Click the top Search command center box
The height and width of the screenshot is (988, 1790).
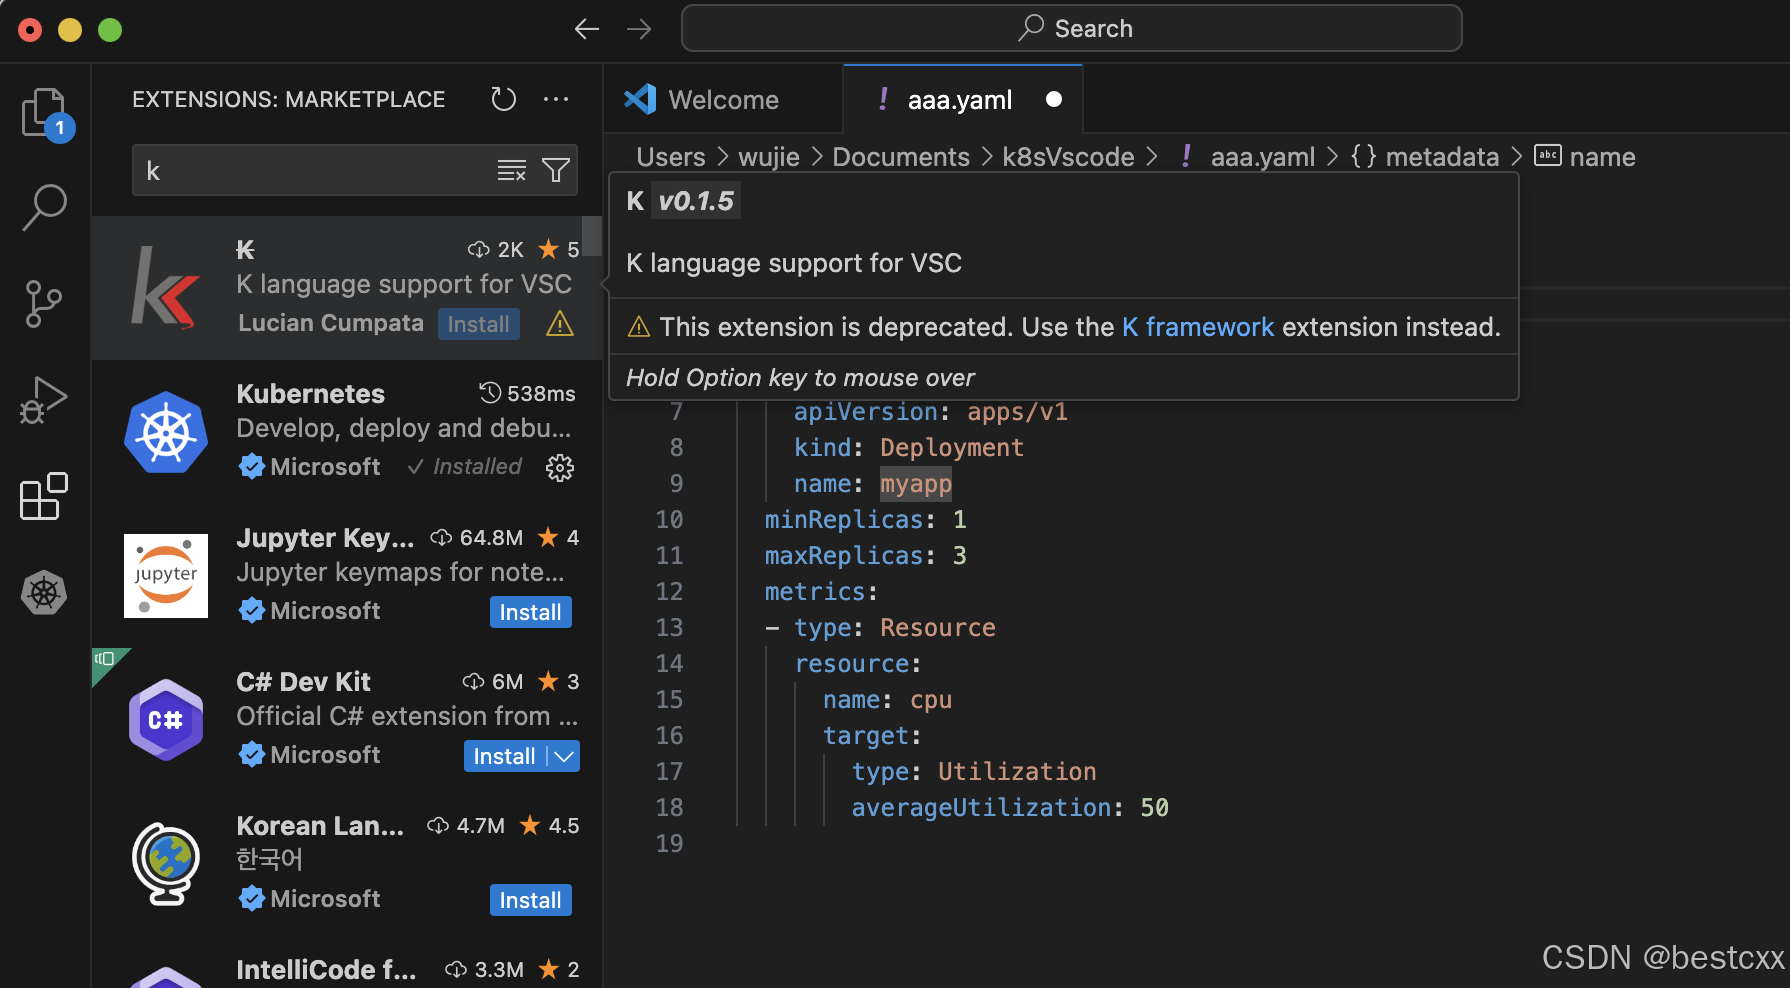pyautogui.click(x=1071, y=28)
